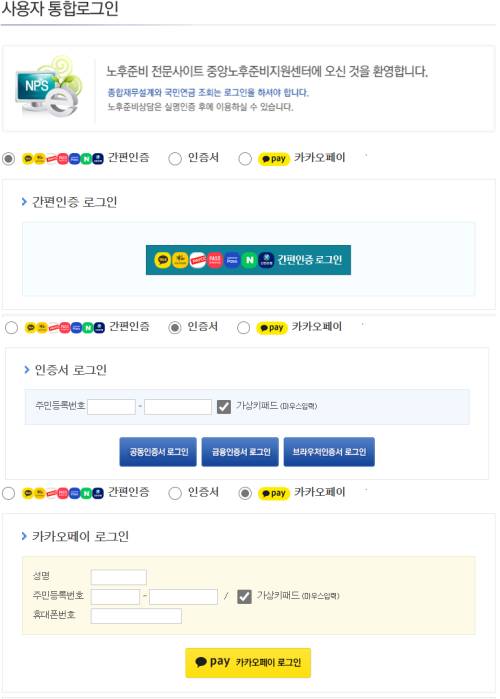This screenshot has width=500, height=699.
Task: Select the top 인증서 radio button
Action: coord(175,159)
